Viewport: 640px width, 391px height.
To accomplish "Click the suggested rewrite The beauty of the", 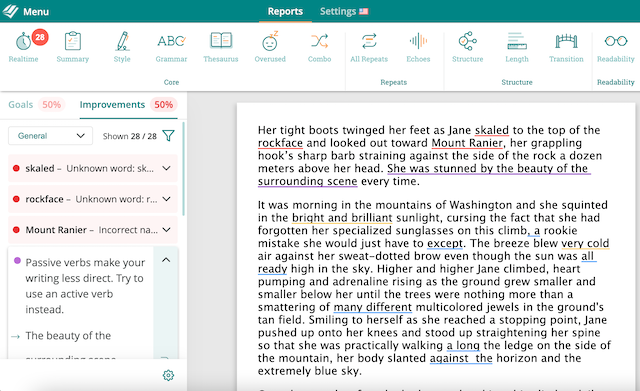I will [x=68, y=335].
